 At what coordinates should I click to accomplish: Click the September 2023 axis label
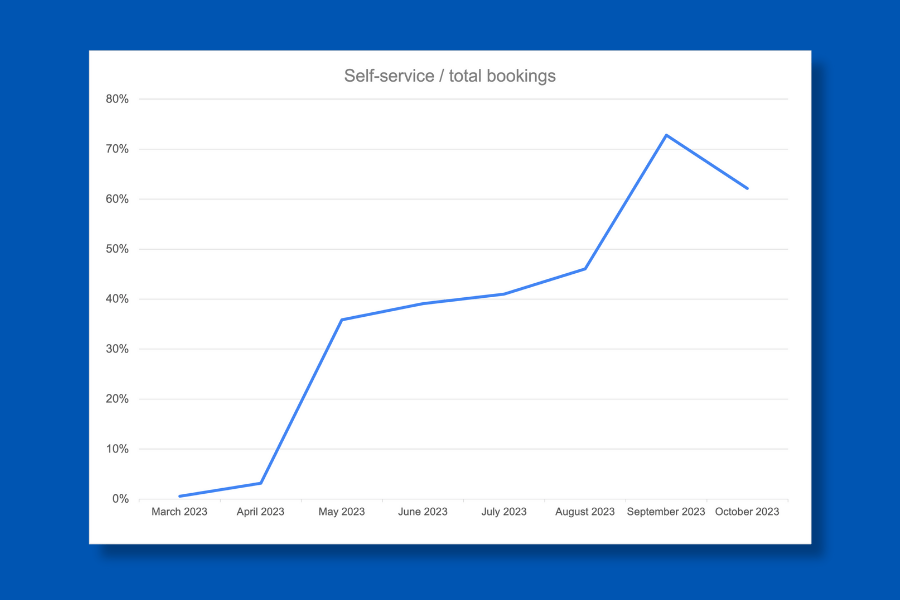[x=665, y=511]
